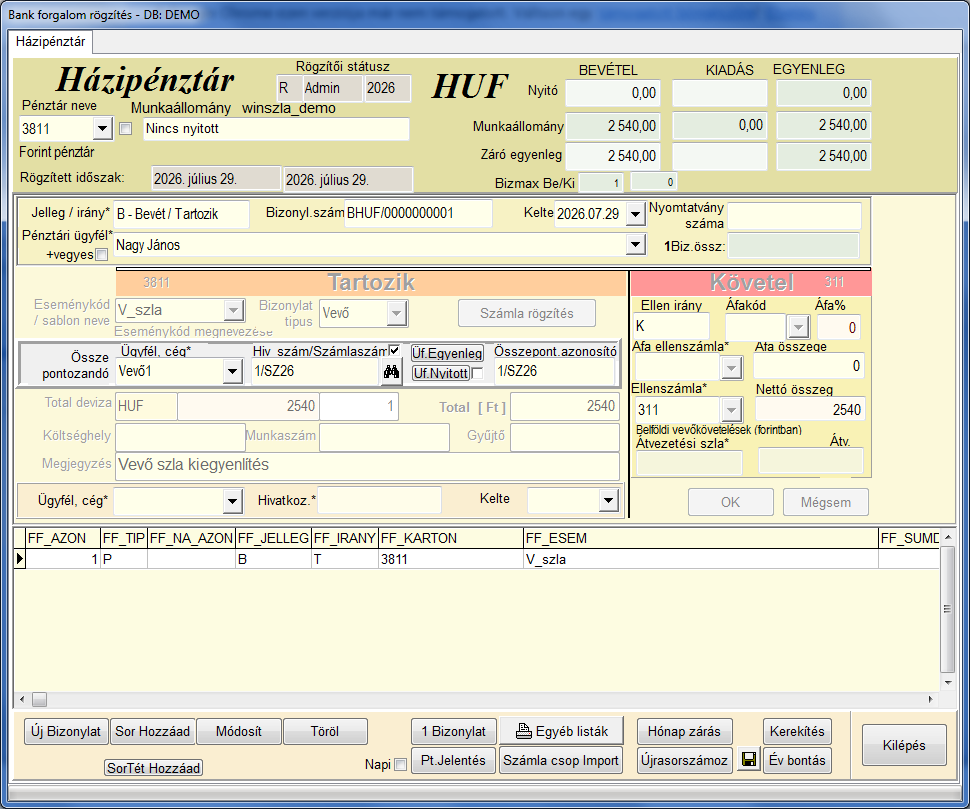Screen dimensions: 970x809
Task: Click the Pt.Jelentés button
Action: 453,760
